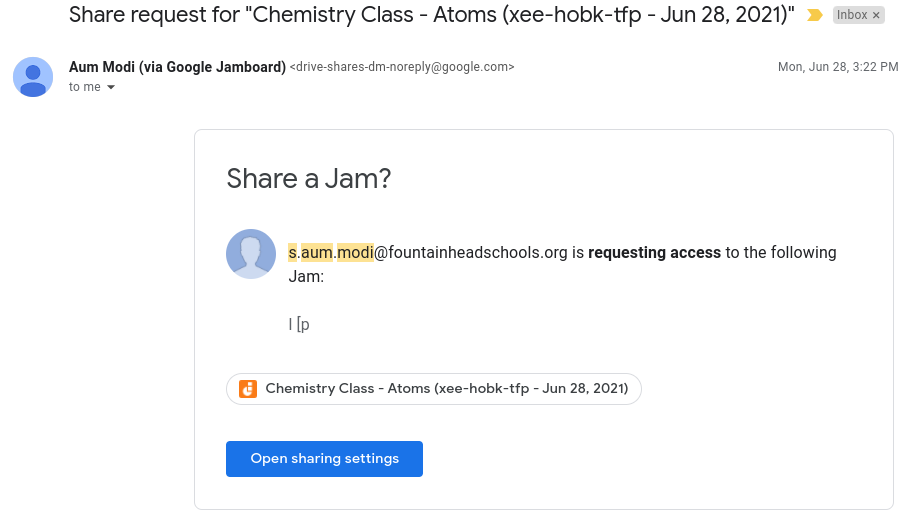Click highlighted 'modi' search term

tap(356, 252)
